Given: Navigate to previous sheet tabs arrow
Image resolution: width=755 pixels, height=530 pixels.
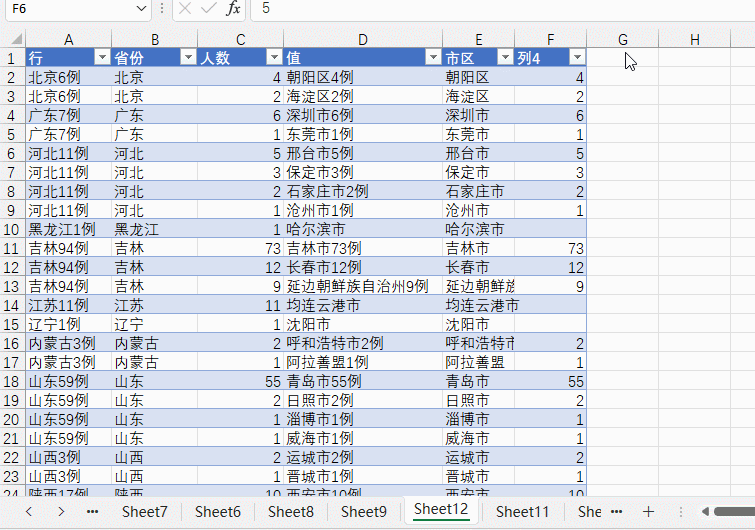Looking at the screenshot, I should (x=29, y=511).
